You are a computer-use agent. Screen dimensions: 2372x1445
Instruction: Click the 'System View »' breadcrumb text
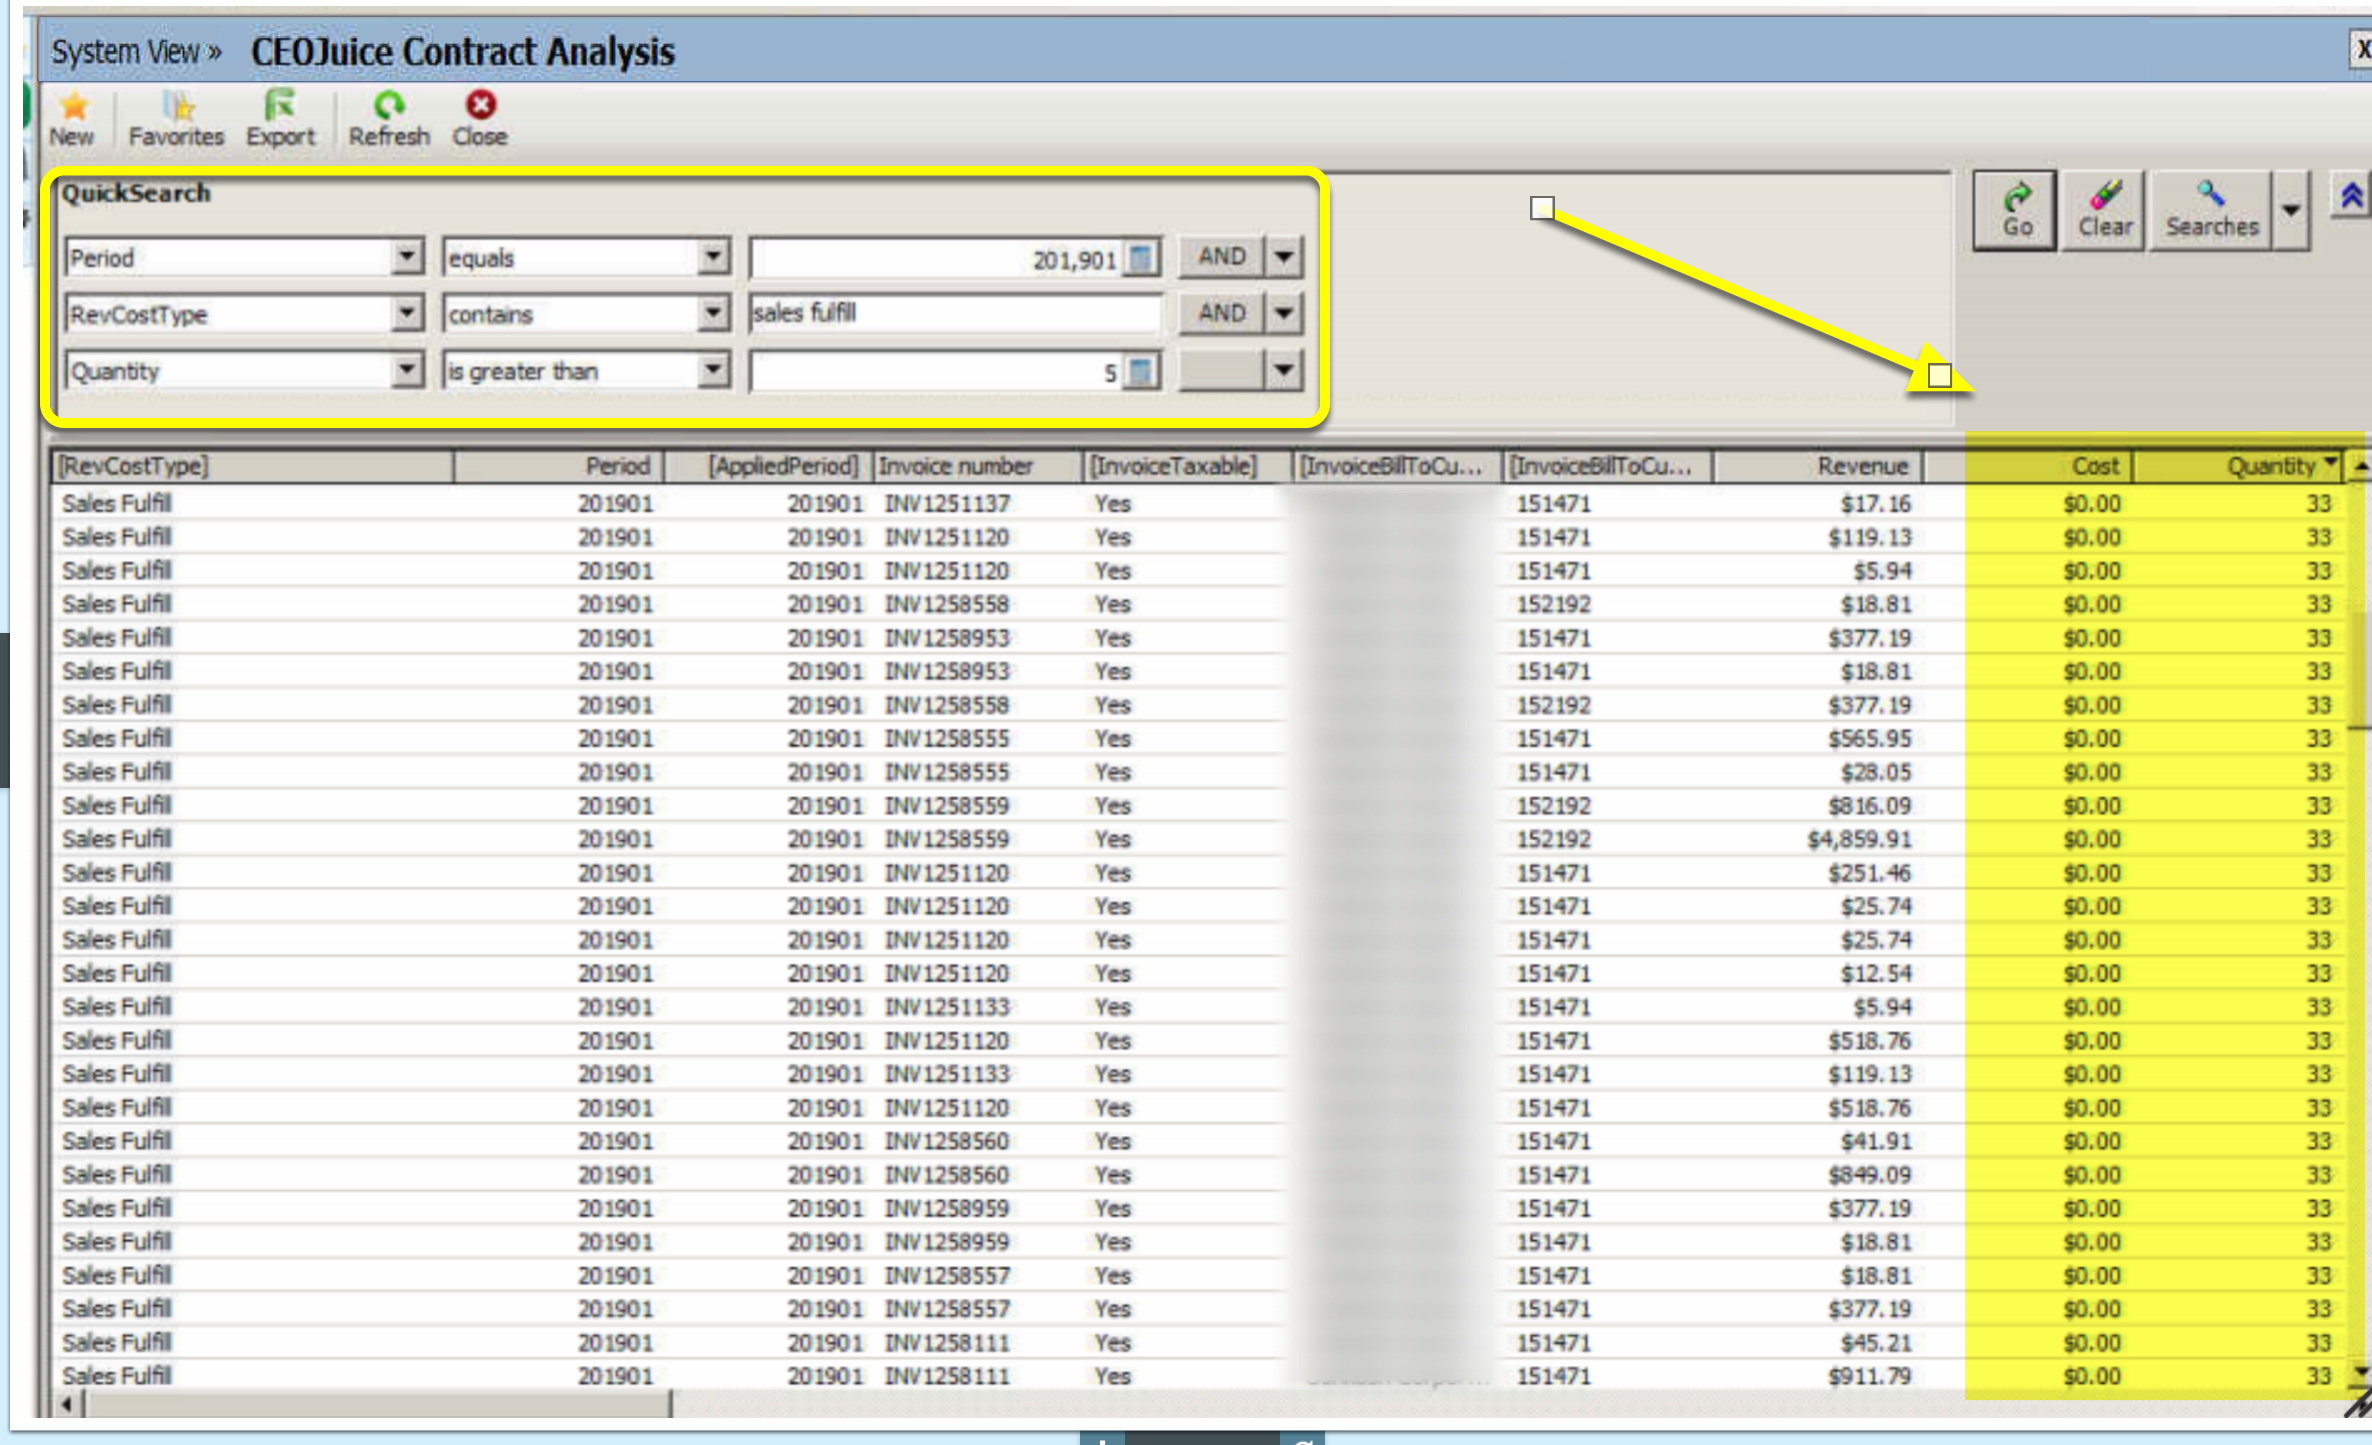click(x=137, y=52)
